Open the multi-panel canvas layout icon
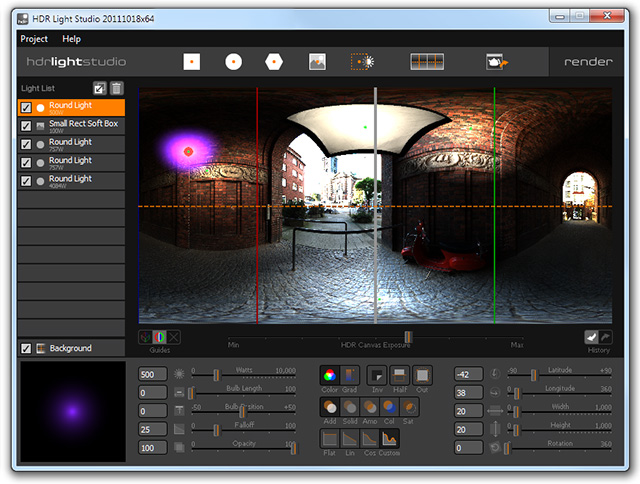The image size is (640, 484). (x=427, y=62)
